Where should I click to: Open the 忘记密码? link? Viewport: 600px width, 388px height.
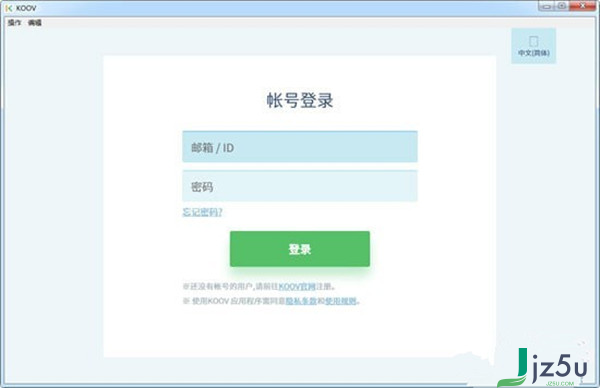pos(202,212)
